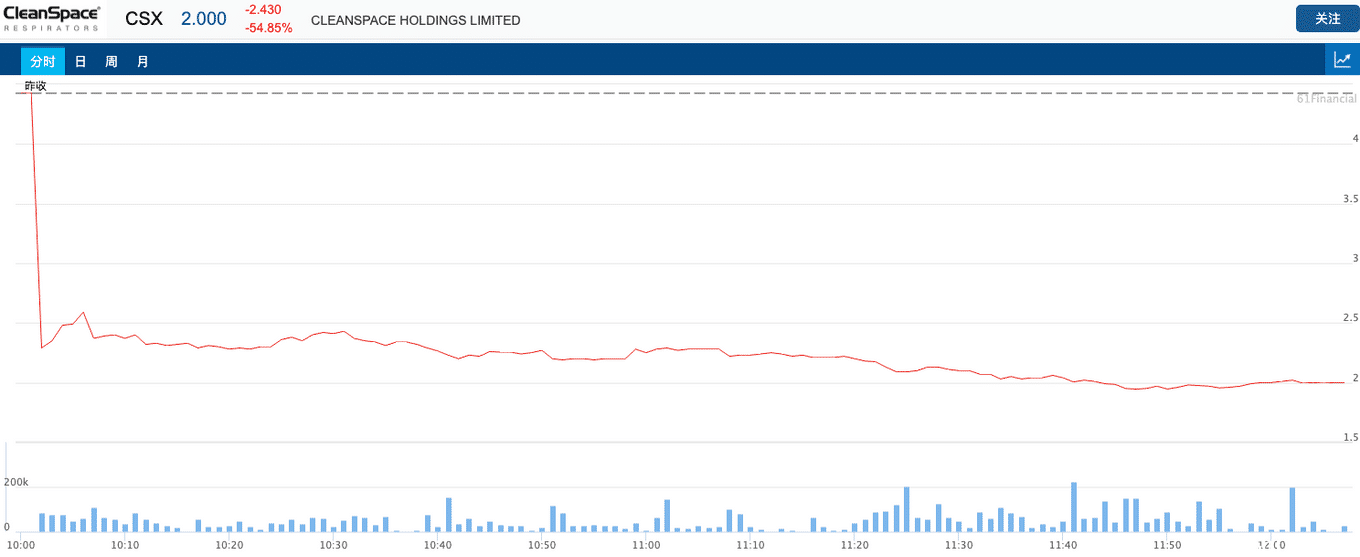Click the tall volume bar near 11:25
This screenshot has width=1360, height=557.
(x=906, y=509)
